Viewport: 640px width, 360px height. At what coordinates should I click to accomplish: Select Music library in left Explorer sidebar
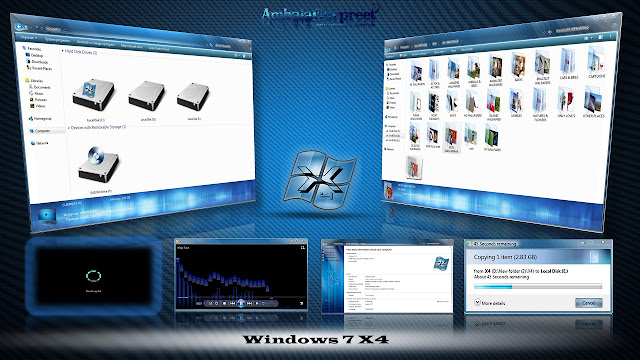click(37, 93)
